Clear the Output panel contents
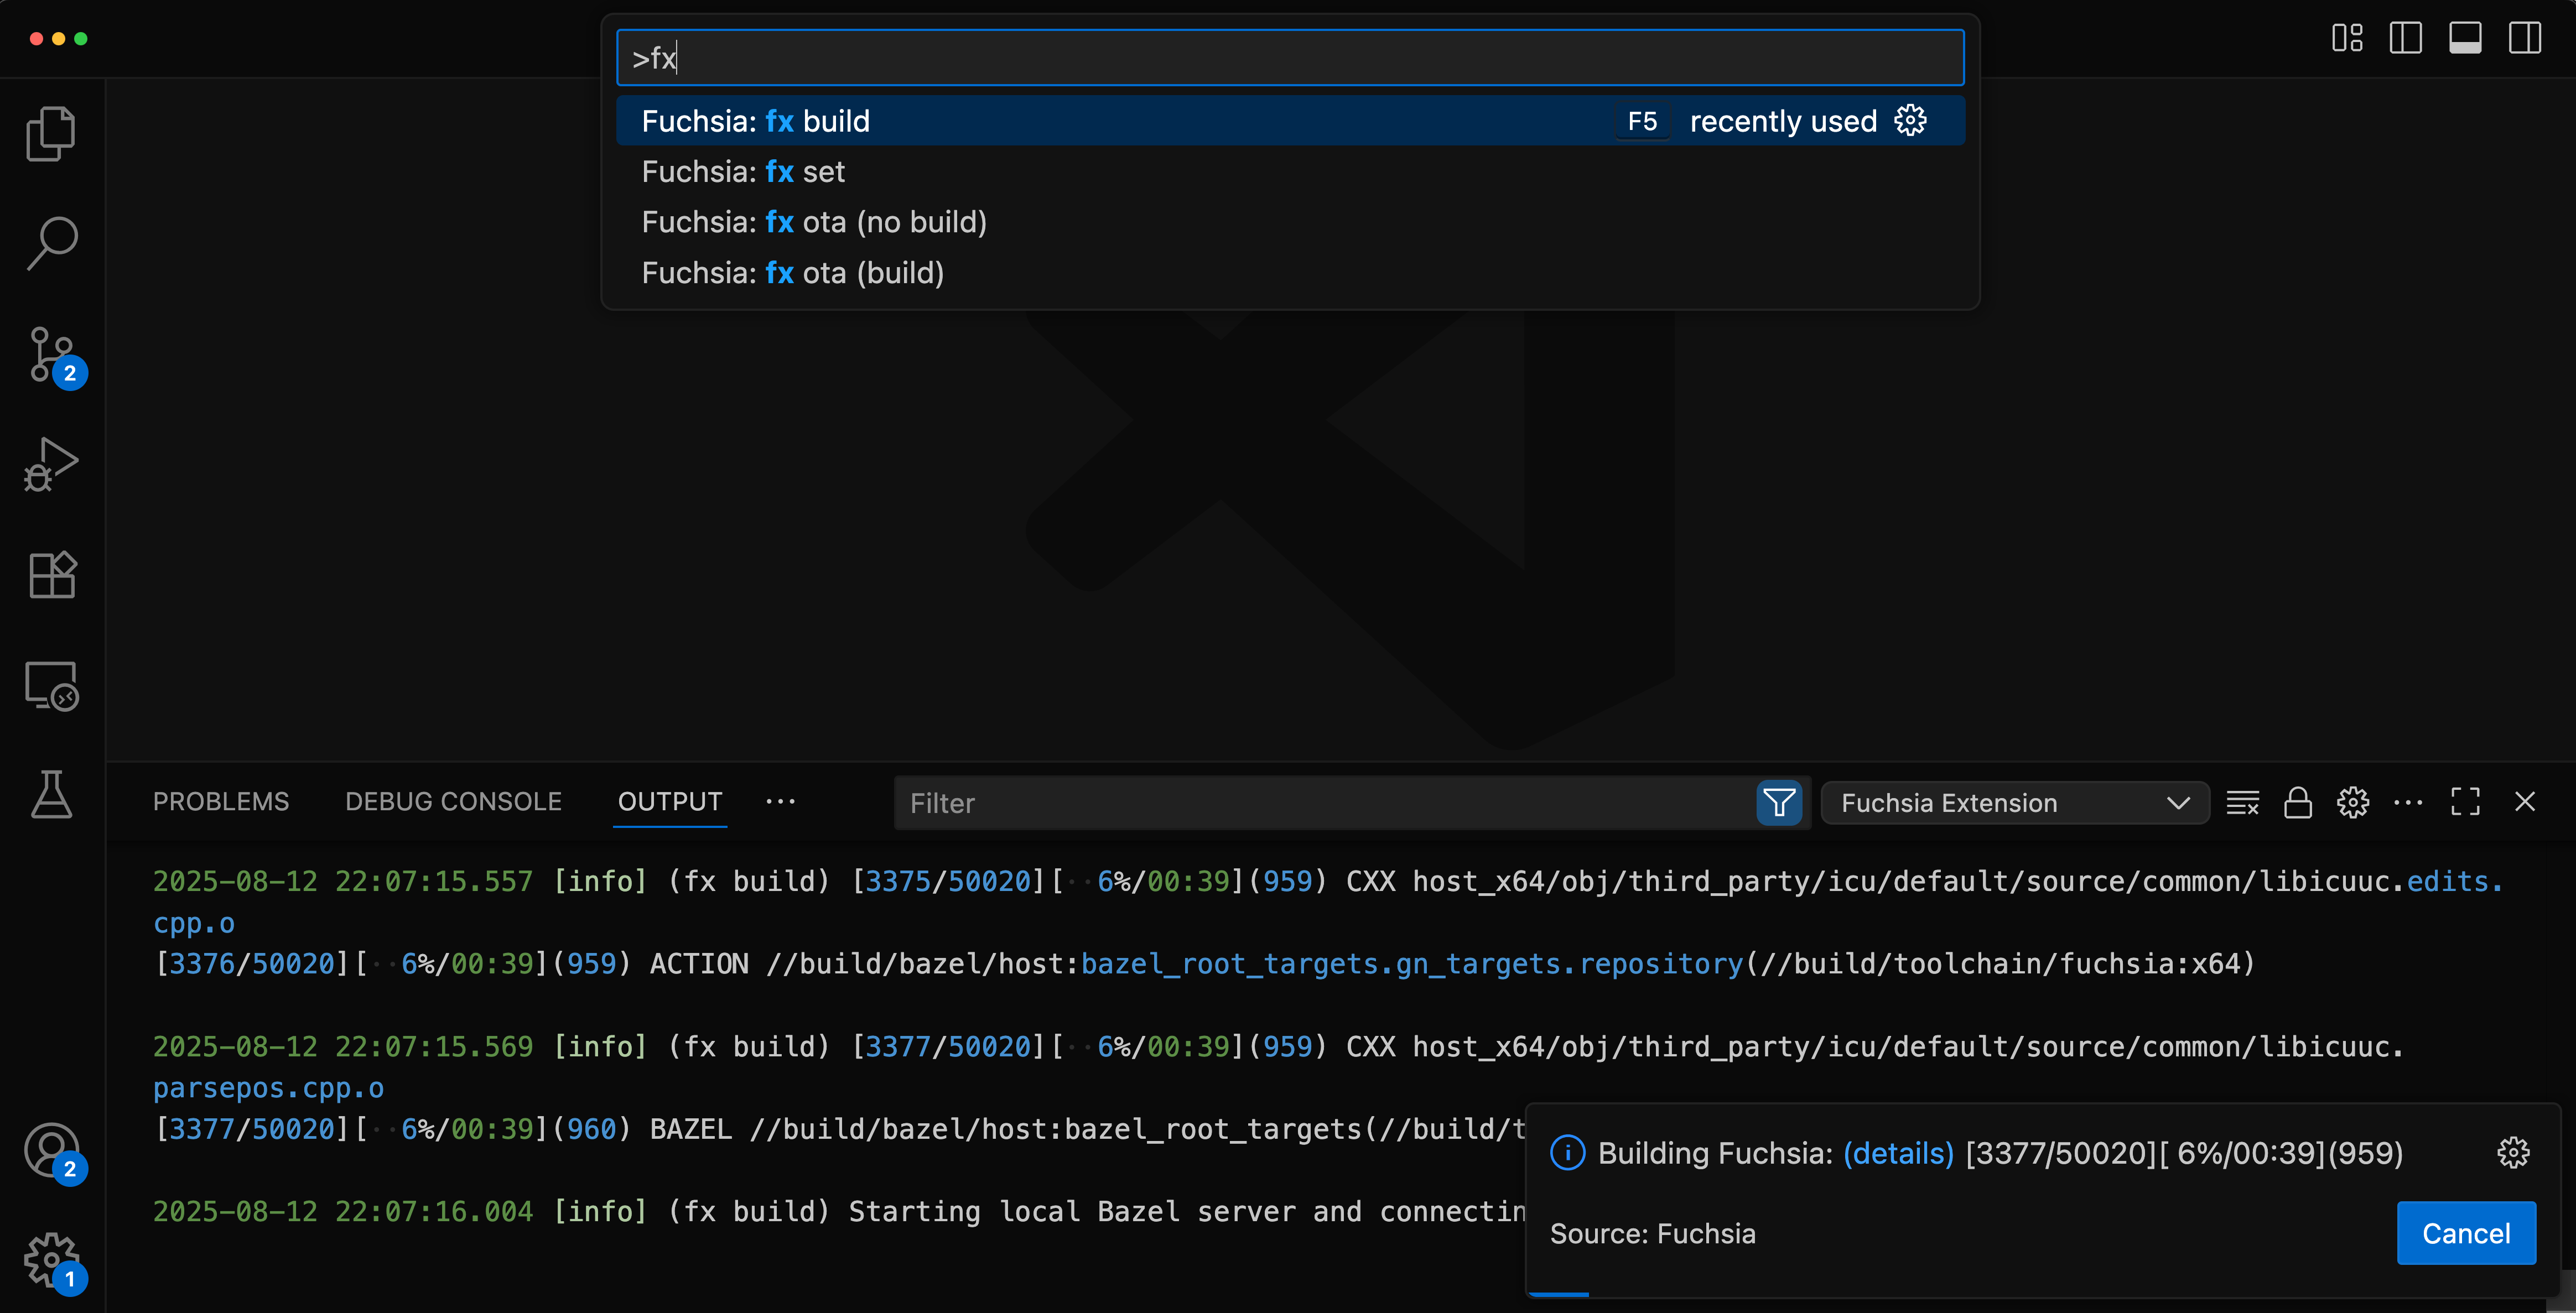This screenshot has width=2576, height=1313. tap(2242, 802)
